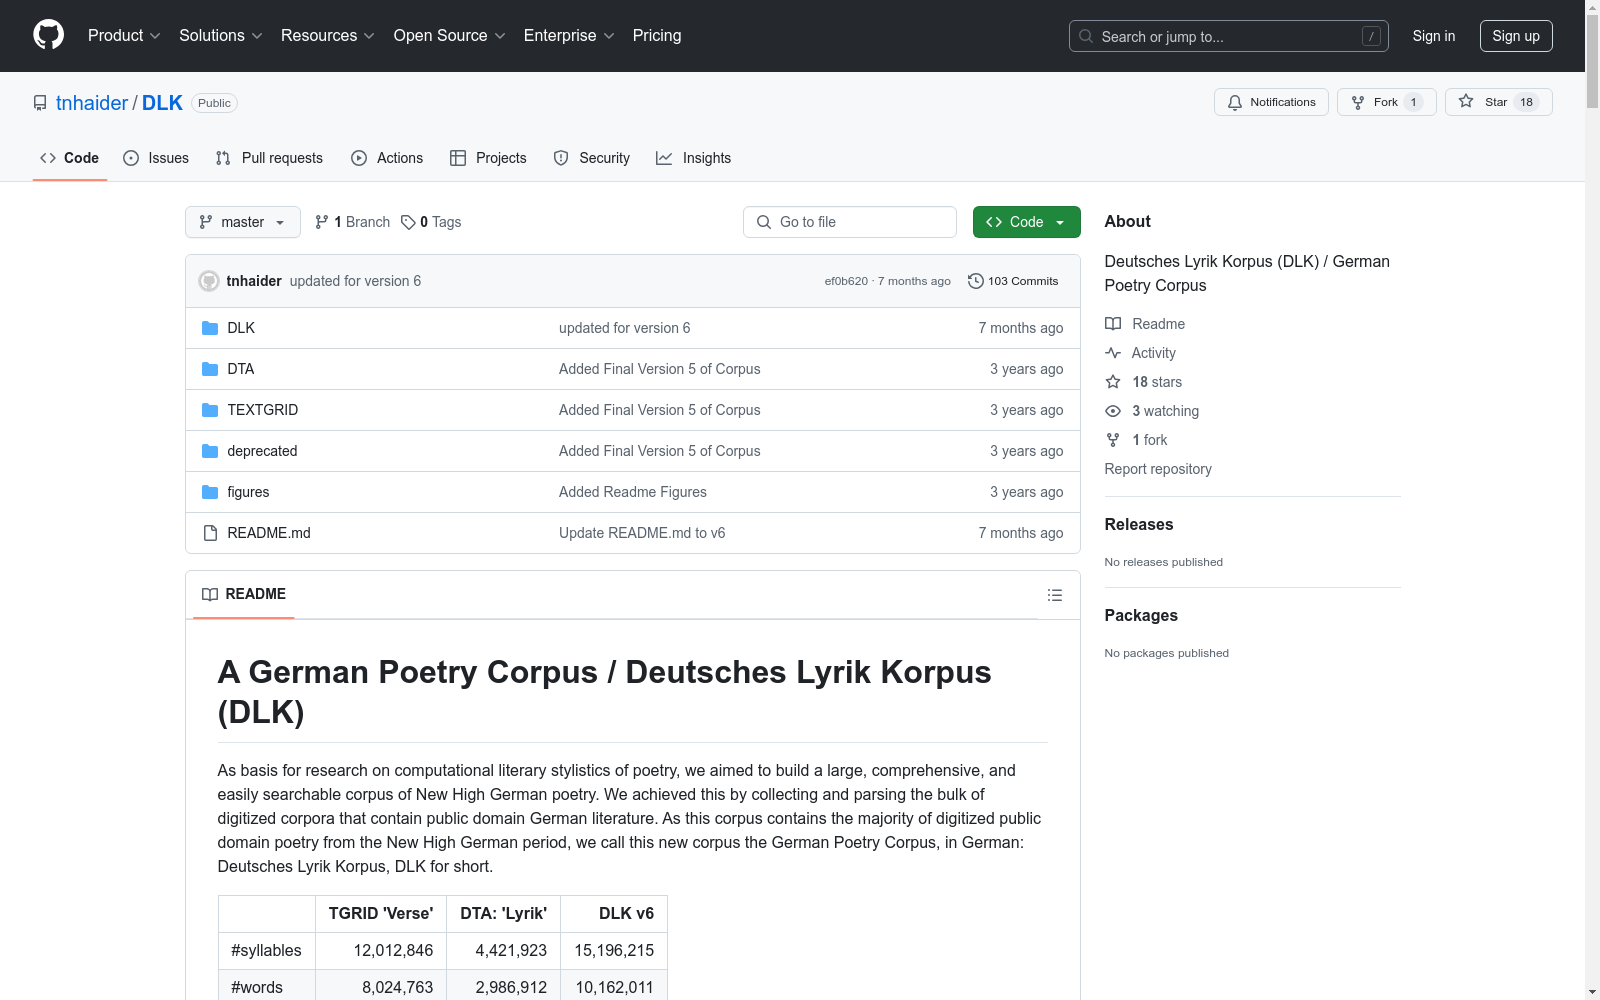Click Report repository link

(1158, 469)
